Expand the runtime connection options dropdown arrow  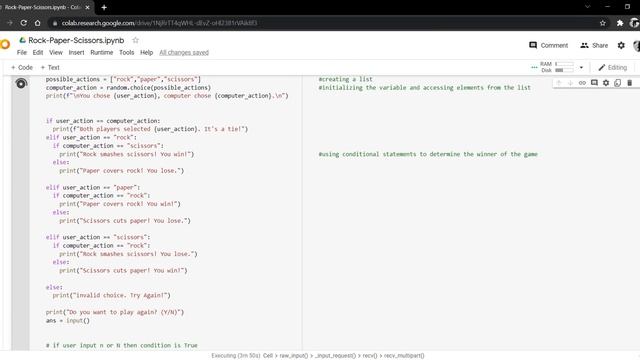coord(581,67)
